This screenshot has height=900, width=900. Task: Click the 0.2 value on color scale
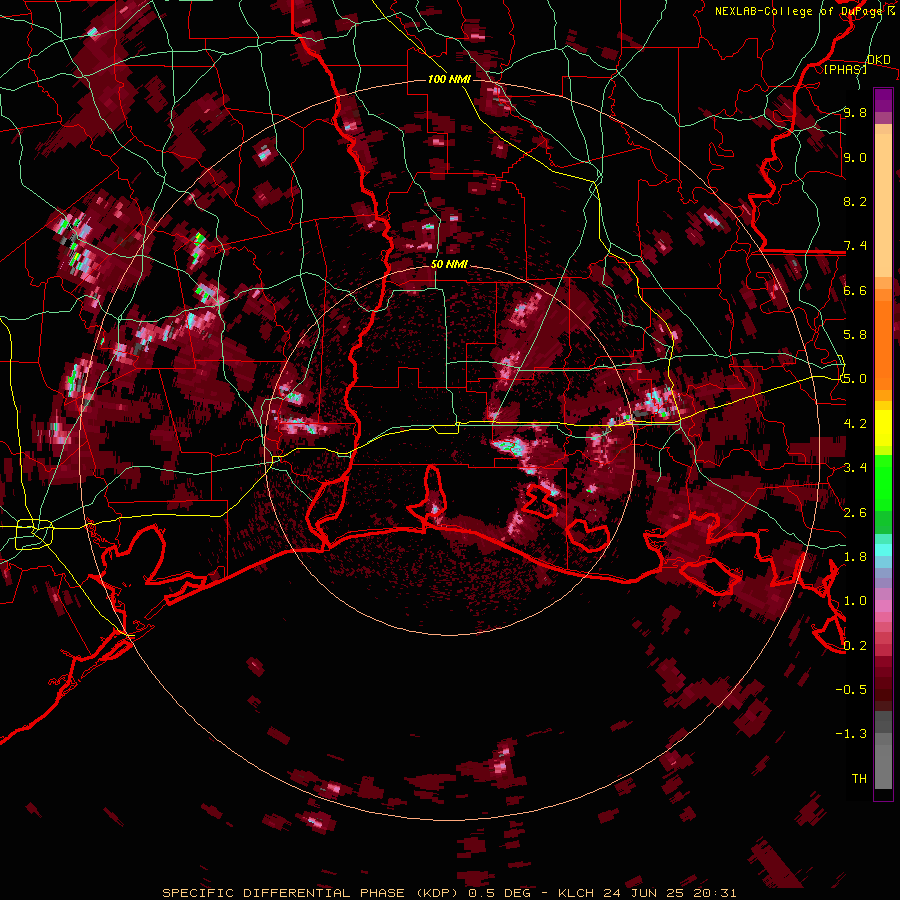[x=855, y=646]
